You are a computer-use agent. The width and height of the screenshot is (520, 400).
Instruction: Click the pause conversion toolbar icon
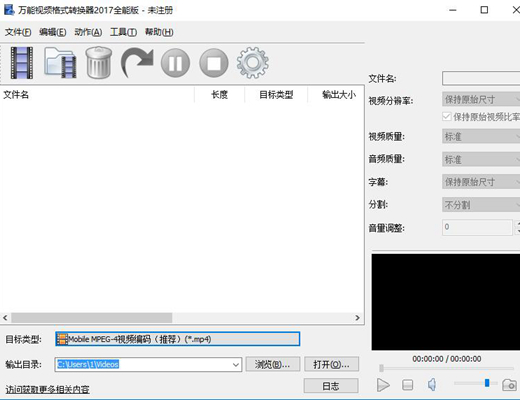(175, 63)
